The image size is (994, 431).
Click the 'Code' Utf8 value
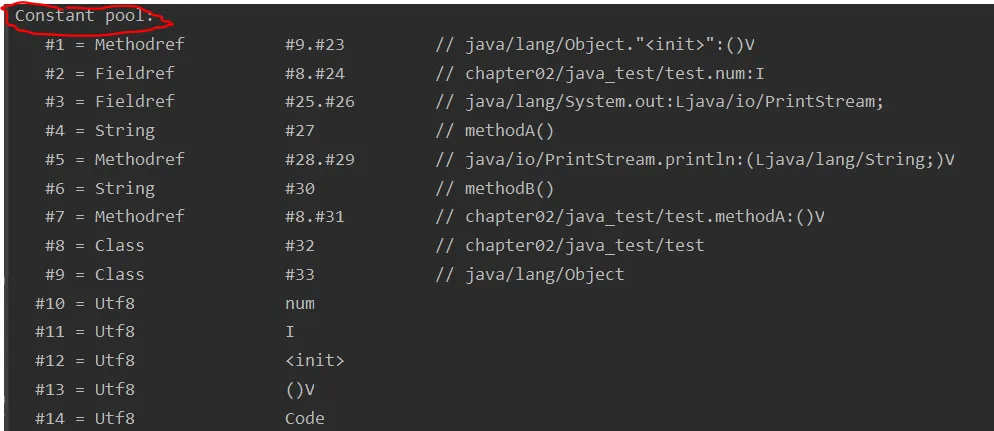pos(304,419)
